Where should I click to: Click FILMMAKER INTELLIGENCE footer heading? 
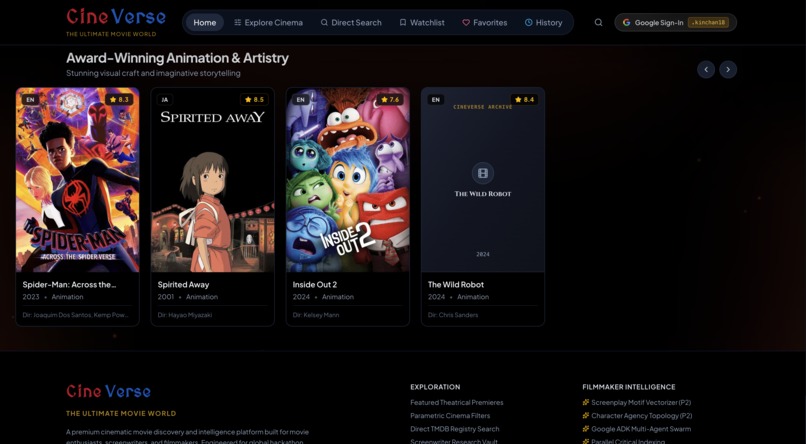point(629,387)
